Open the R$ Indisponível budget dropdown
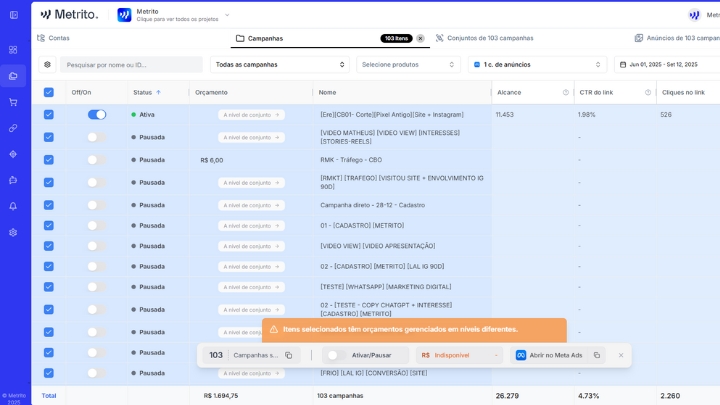720x405 pixels. pyautogui.click(x=459, y=355)
